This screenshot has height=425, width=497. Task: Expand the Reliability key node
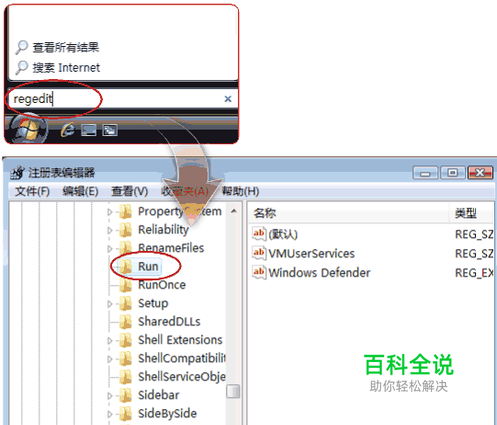pyautogui.click(x=110, y=230)
